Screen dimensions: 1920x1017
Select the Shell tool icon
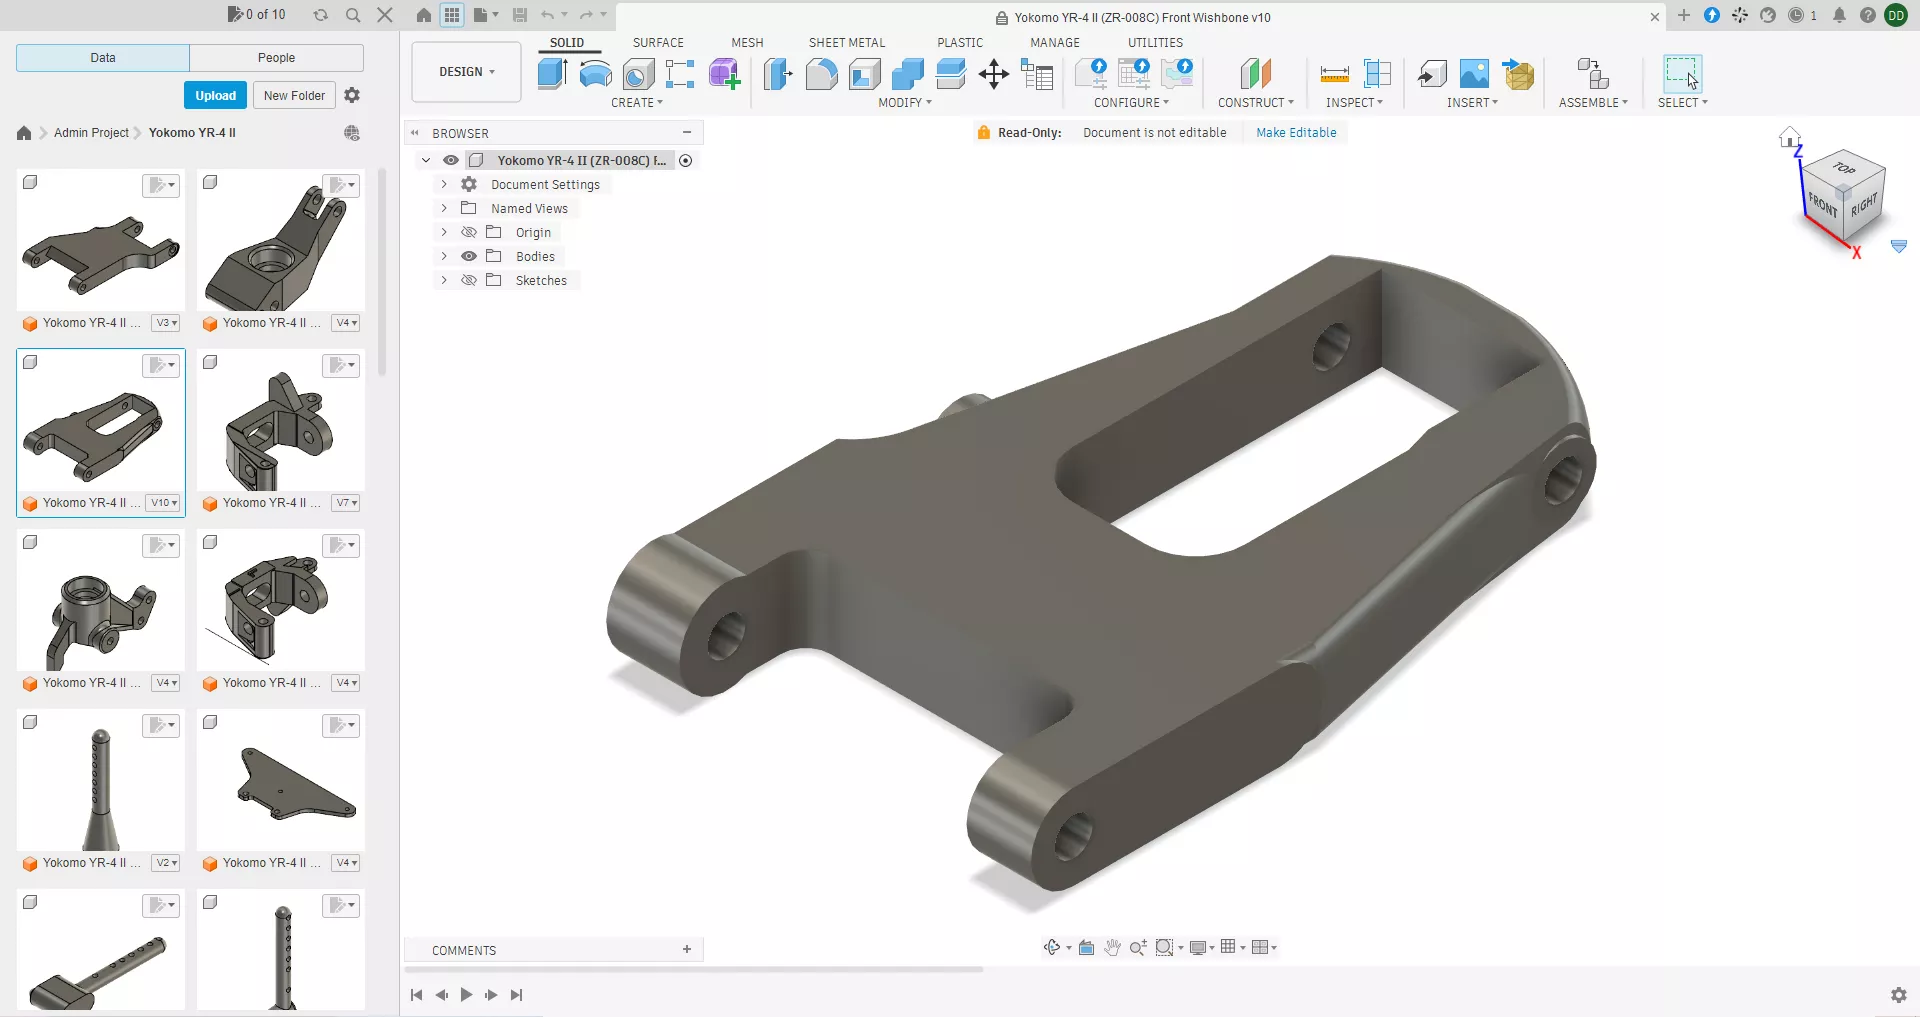[x=865, y=74]
